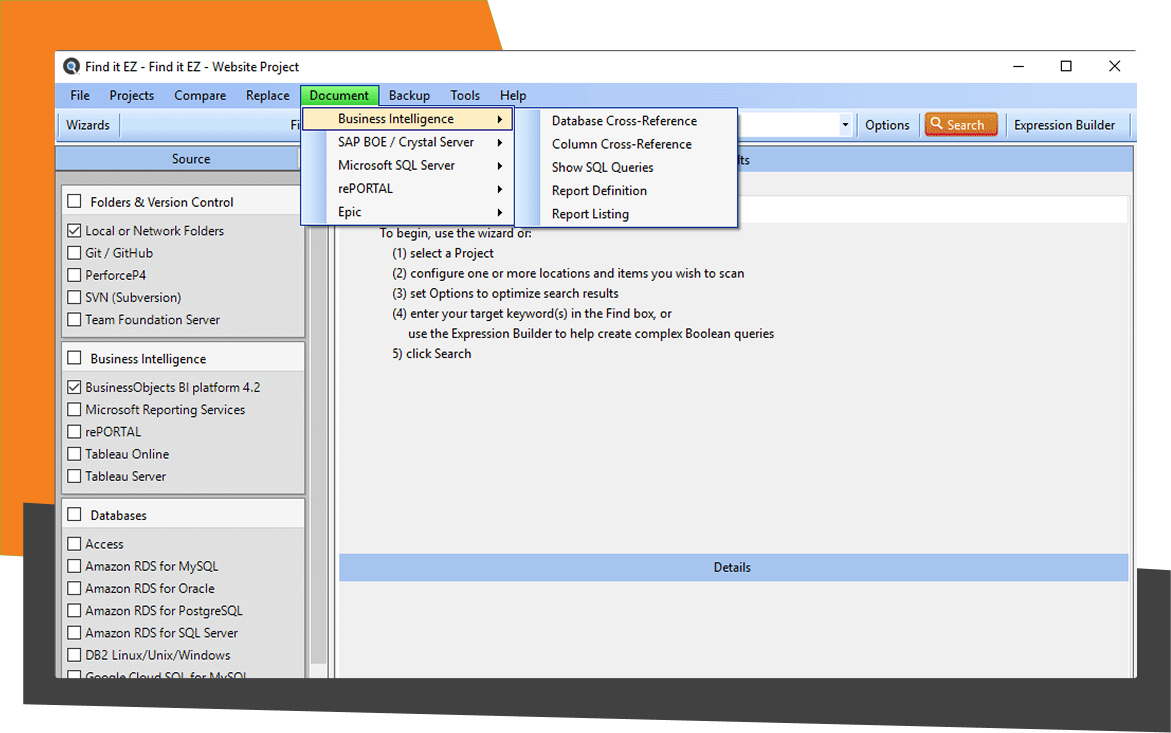Expand the Epic submenu
The width and height of the screenshot is (1171, 733).
pyautogui.click(x=407, y=211)
